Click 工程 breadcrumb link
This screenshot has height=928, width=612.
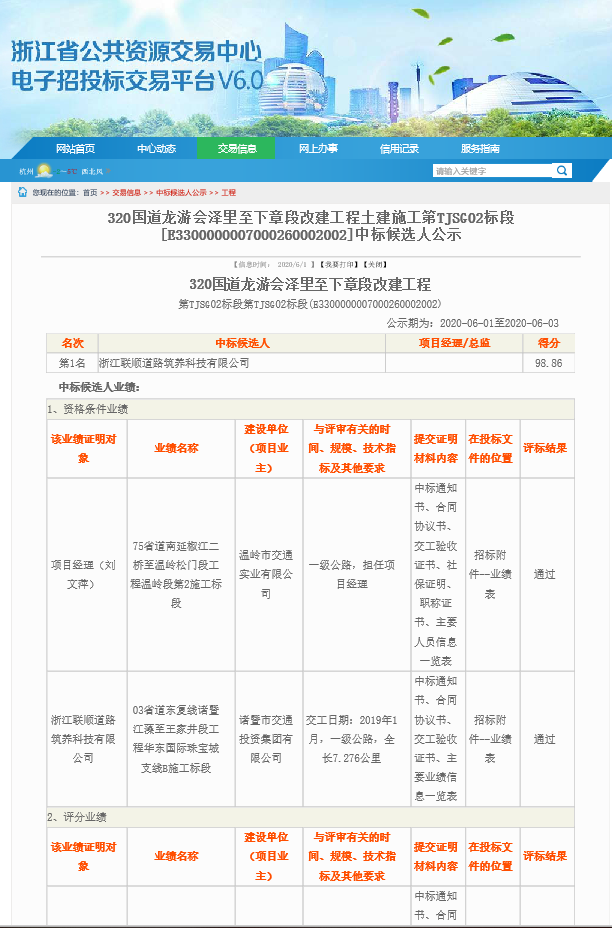click(x=228, y=192)
